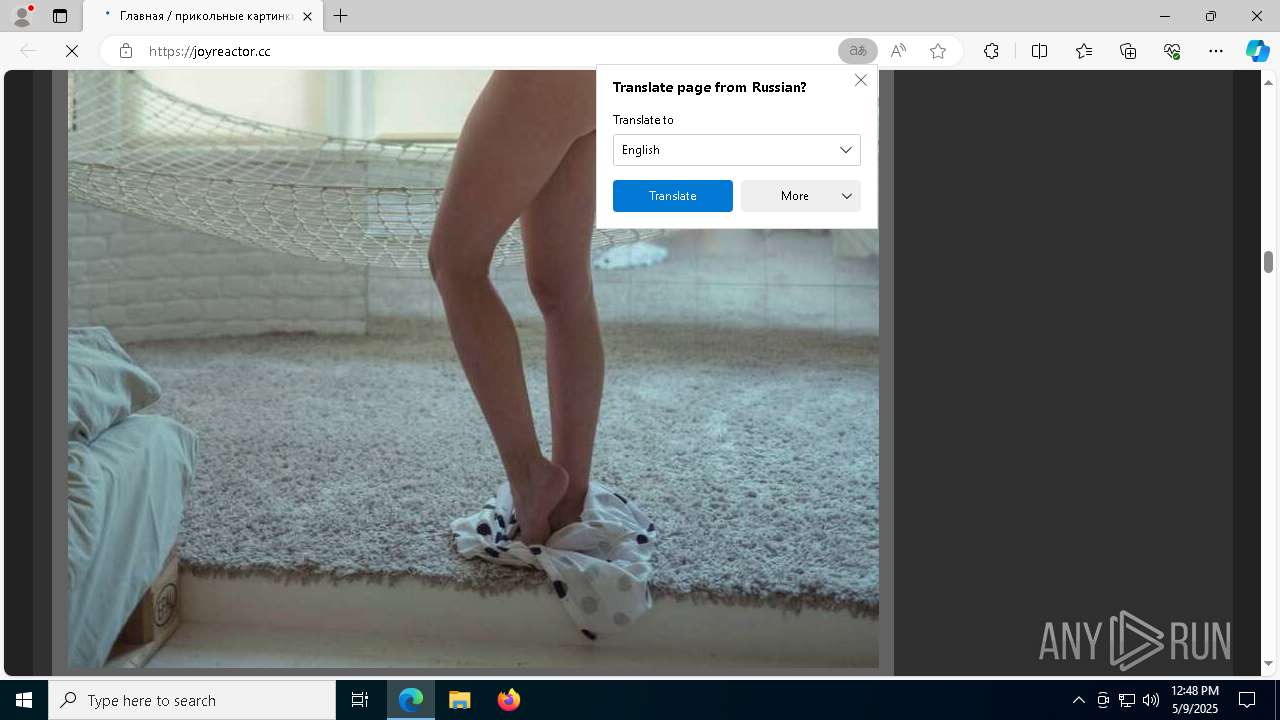Restore down the Edge window
Screen dimensions: 1280x720
click(x=1211, y=16)
